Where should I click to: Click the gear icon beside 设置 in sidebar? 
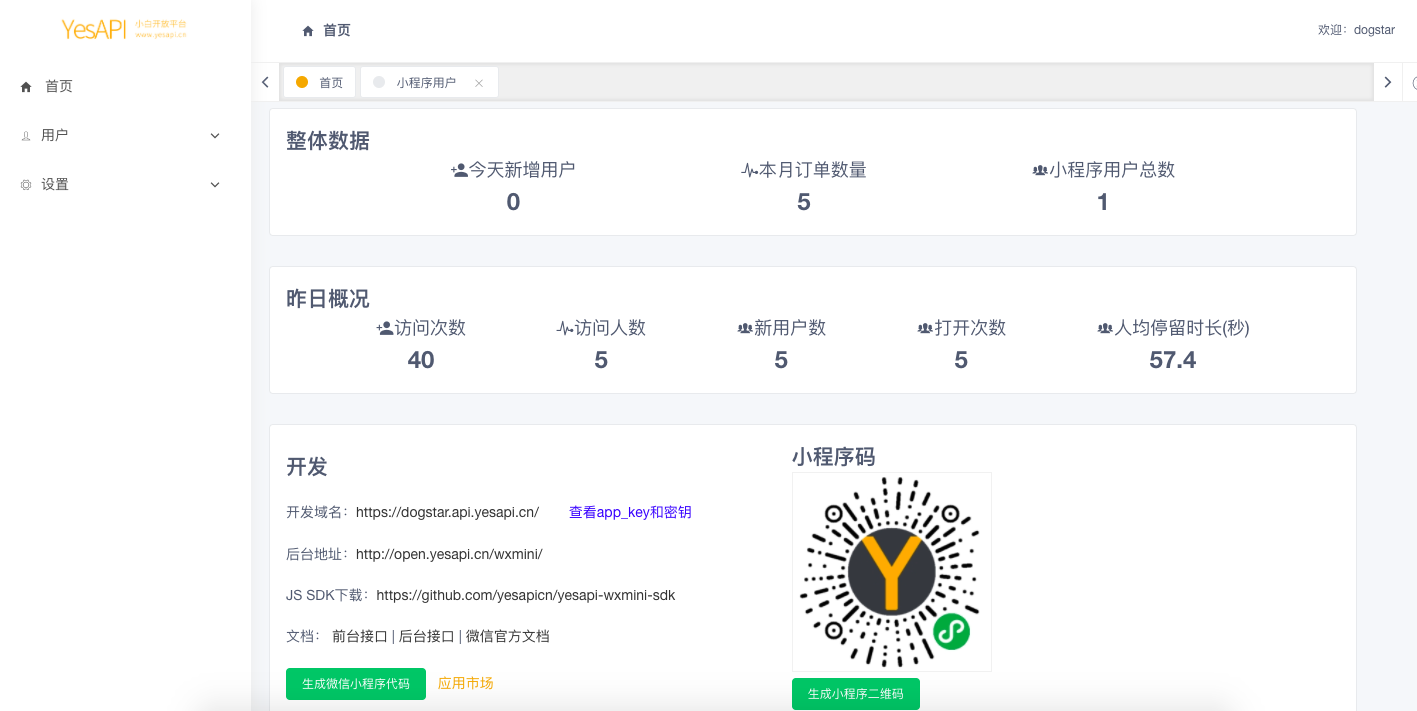(25, 184)
